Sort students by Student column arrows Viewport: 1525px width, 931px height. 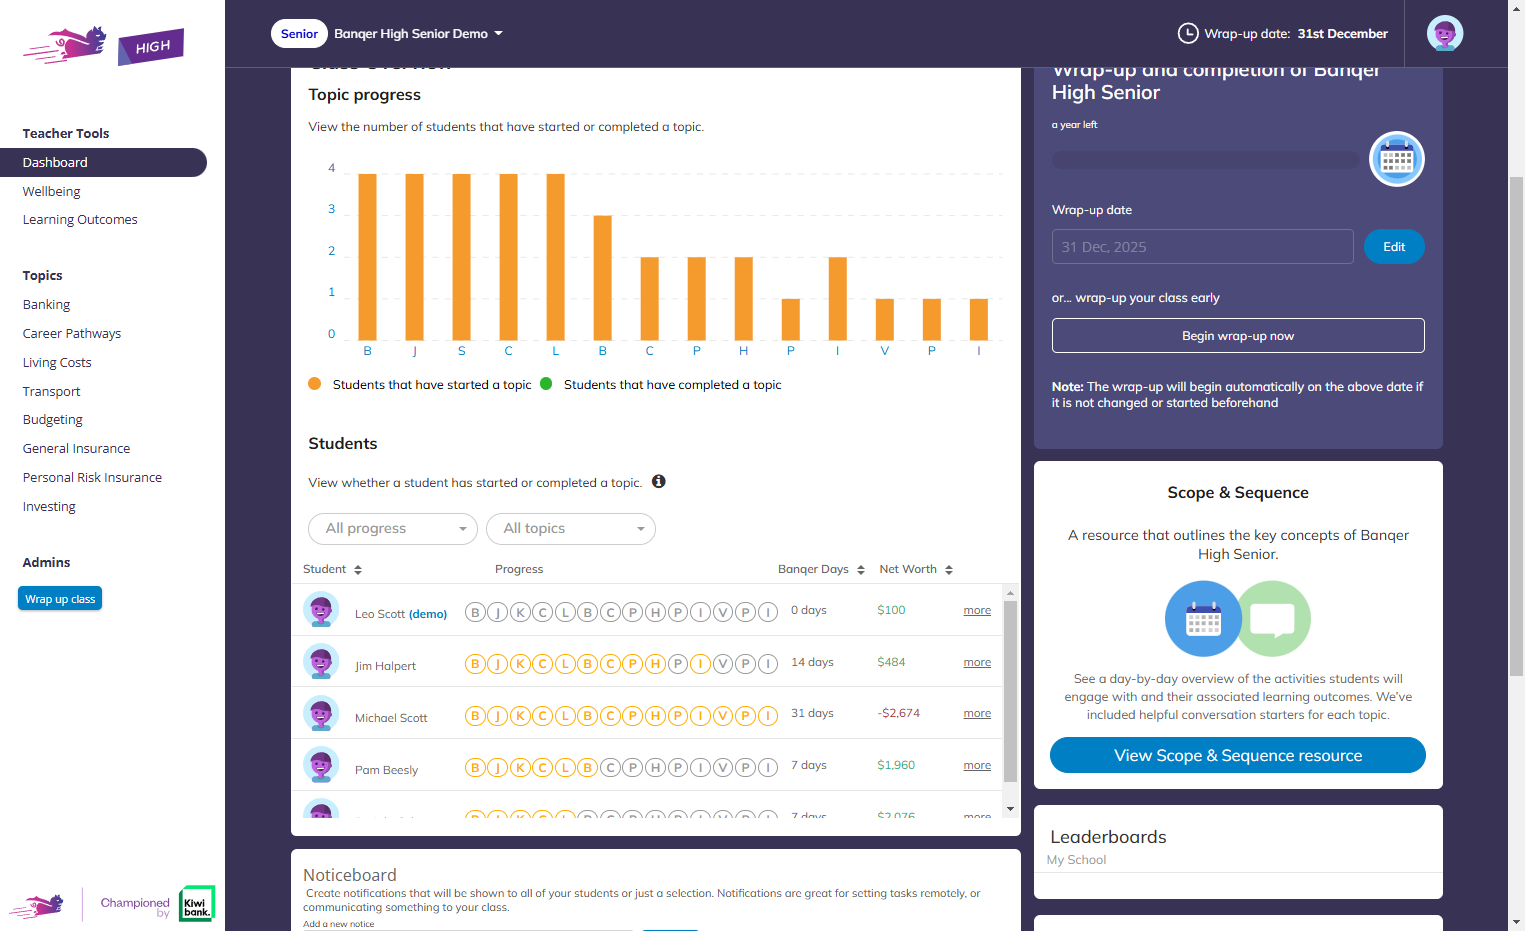[x=358, y=570]
